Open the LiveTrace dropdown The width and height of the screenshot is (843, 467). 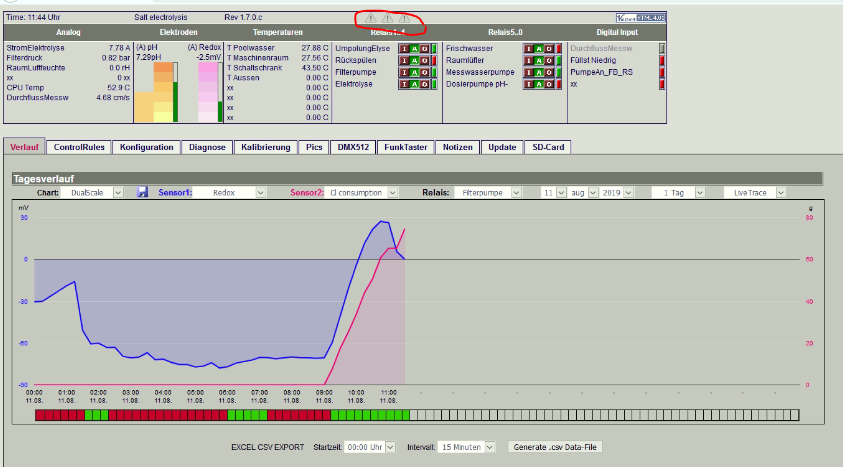tap(755, 192)
